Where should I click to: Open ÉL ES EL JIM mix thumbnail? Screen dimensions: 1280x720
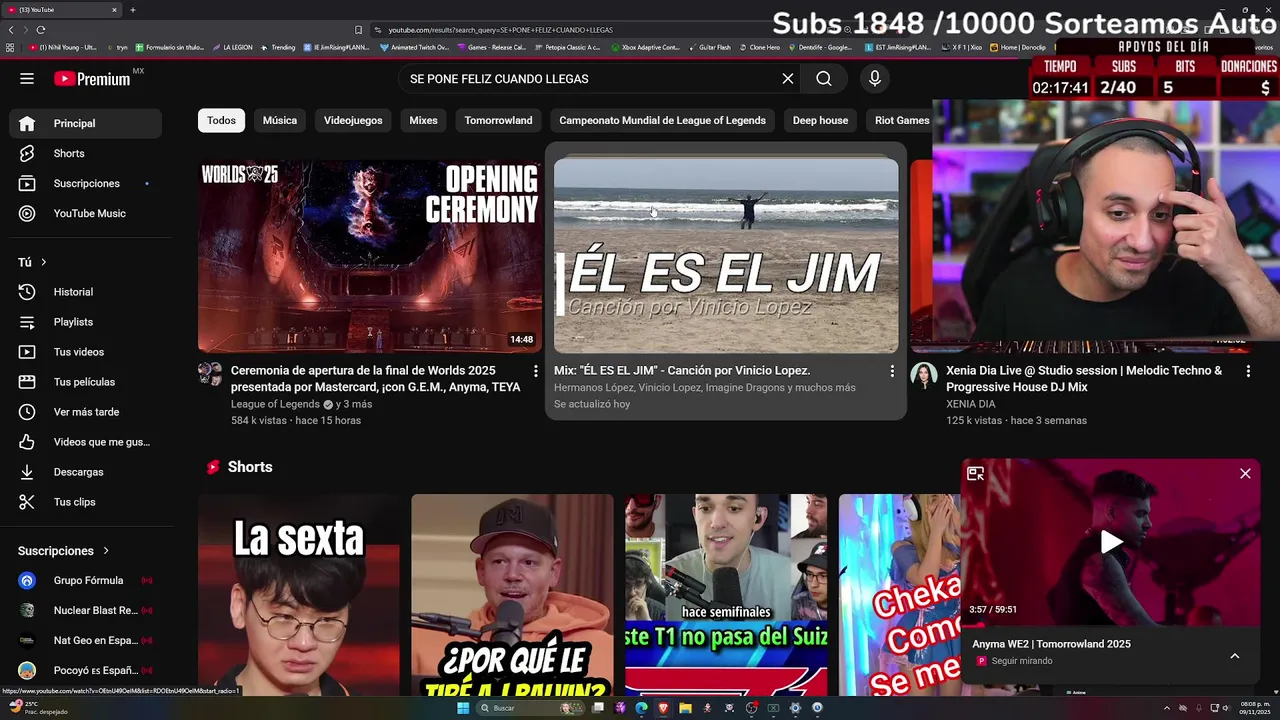tap(726, 256)
